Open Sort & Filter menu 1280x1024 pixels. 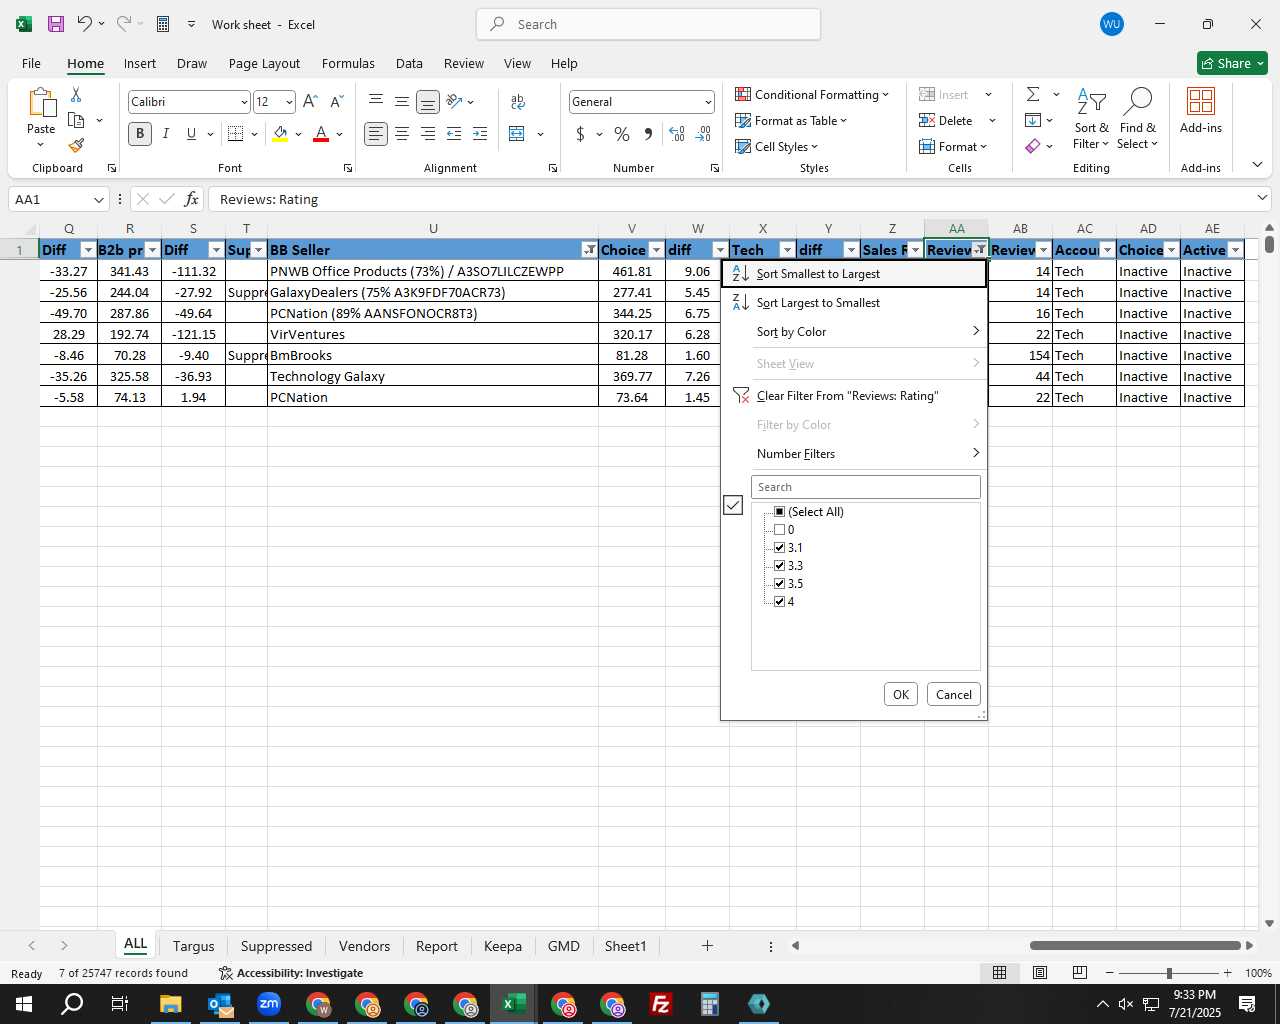(x=1091, y=119)
